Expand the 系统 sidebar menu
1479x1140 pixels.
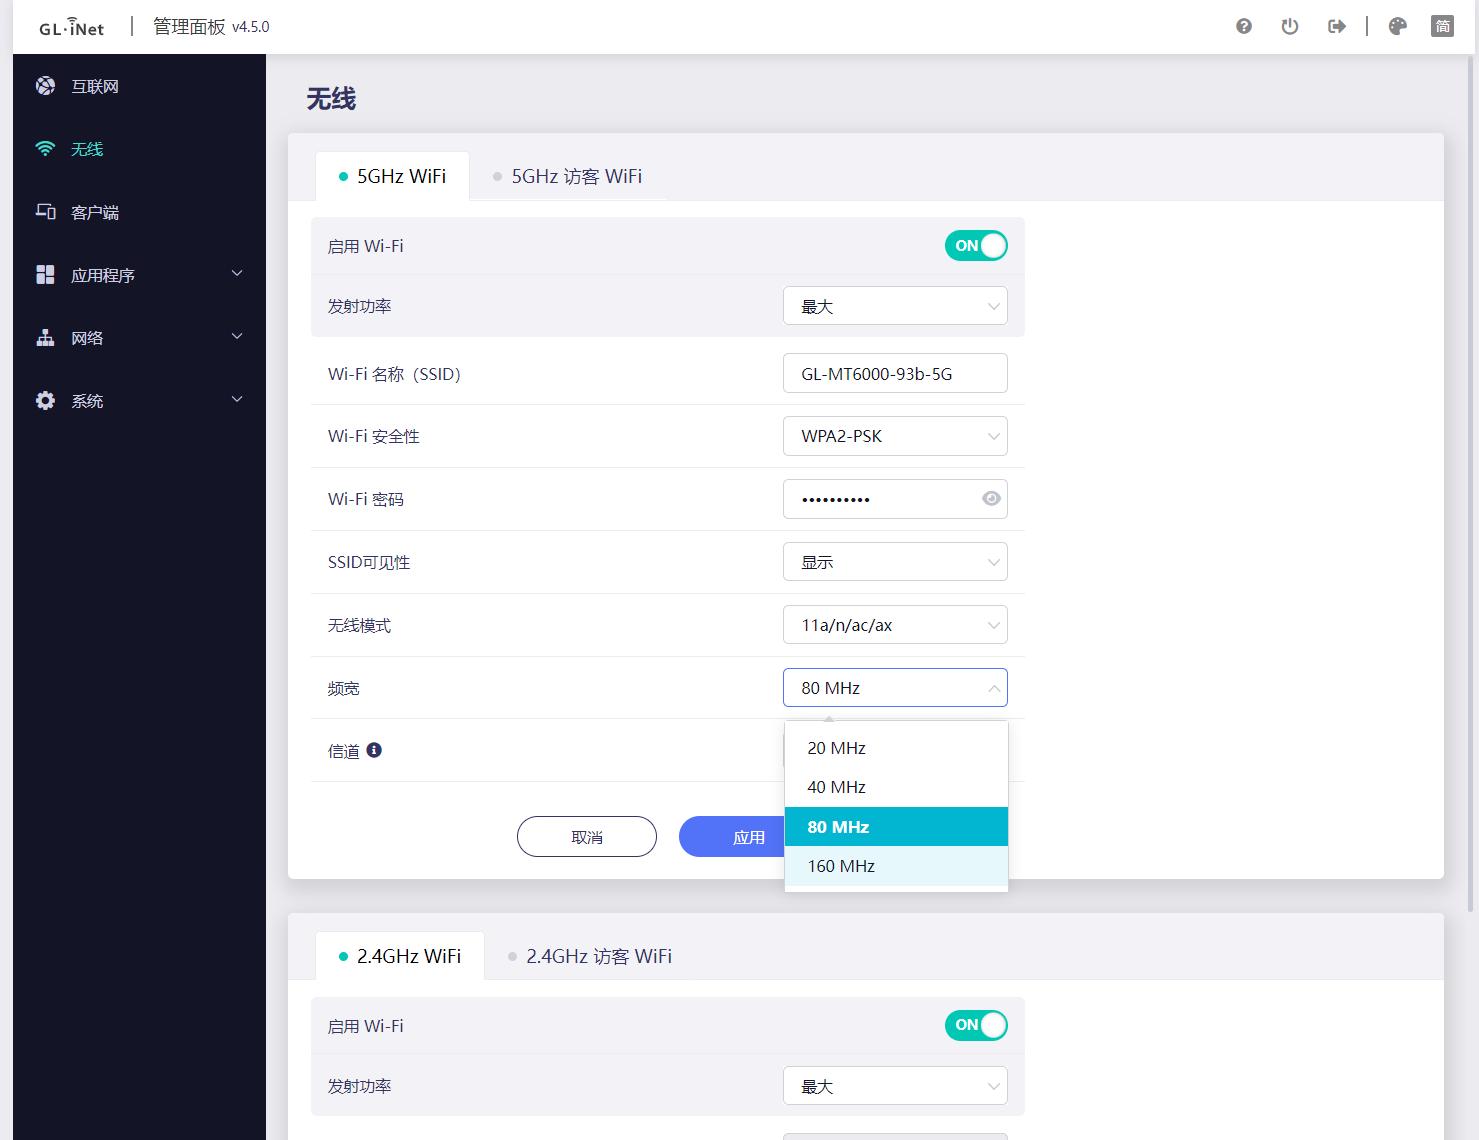click(x=88, y=400)
